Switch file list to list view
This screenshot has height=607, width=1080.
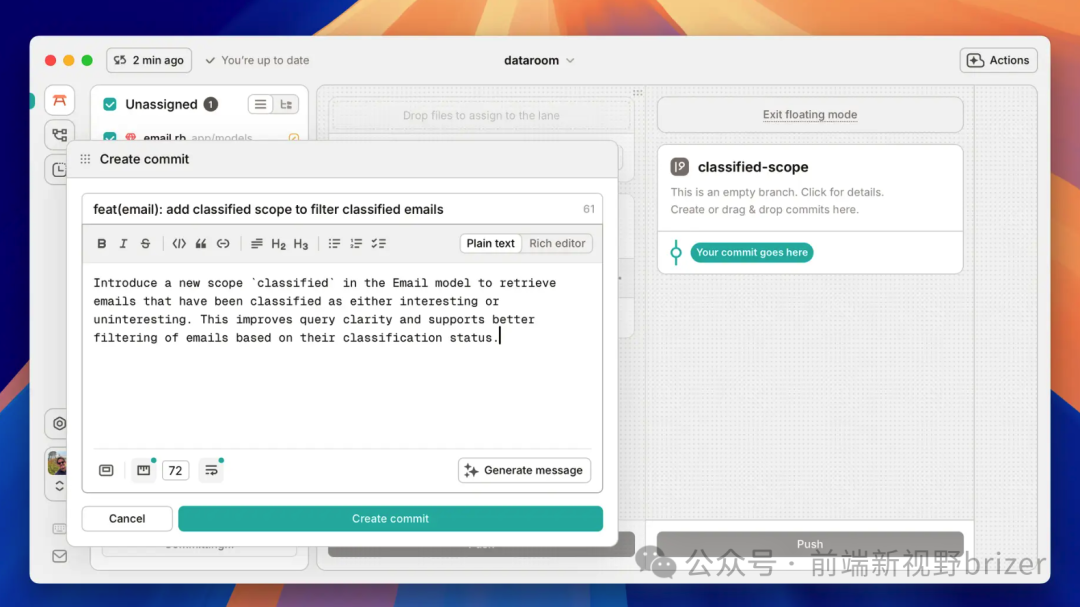pyautogui.click(x=260, y=104)
